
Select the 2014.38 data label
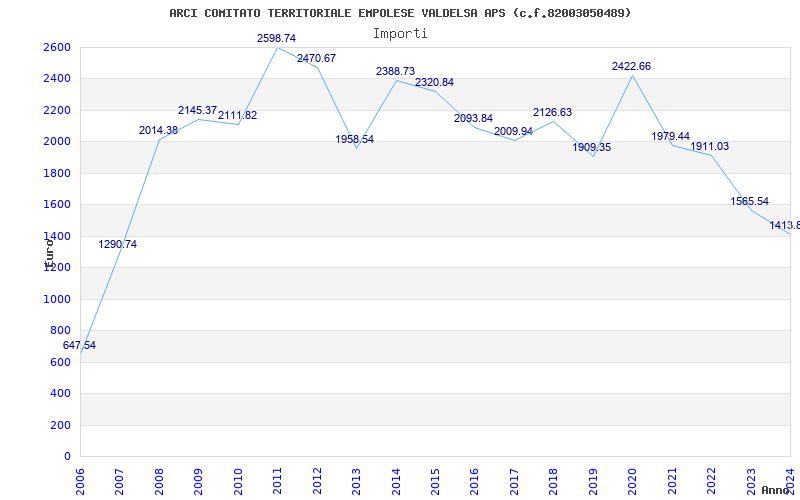(x=158, y=131)
